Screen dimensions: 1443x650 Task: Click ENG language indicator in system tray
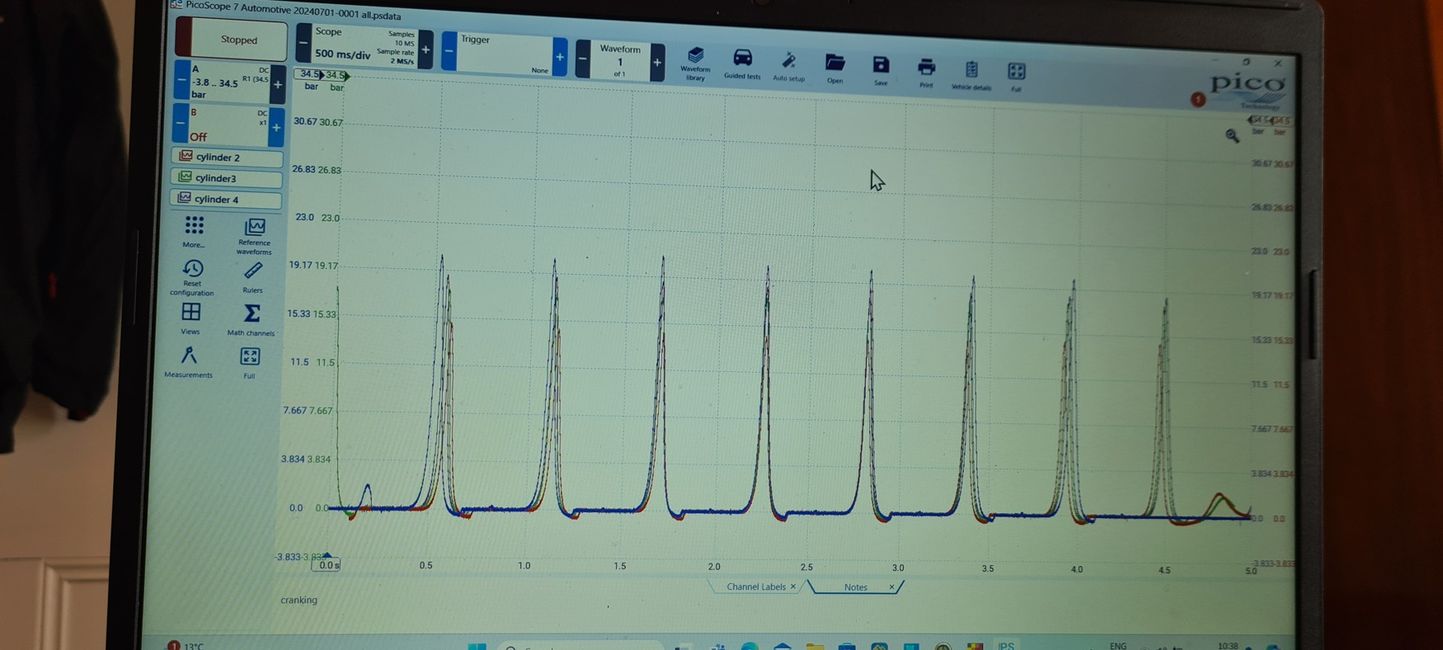pyautogui.click(x=1118, y=646)
